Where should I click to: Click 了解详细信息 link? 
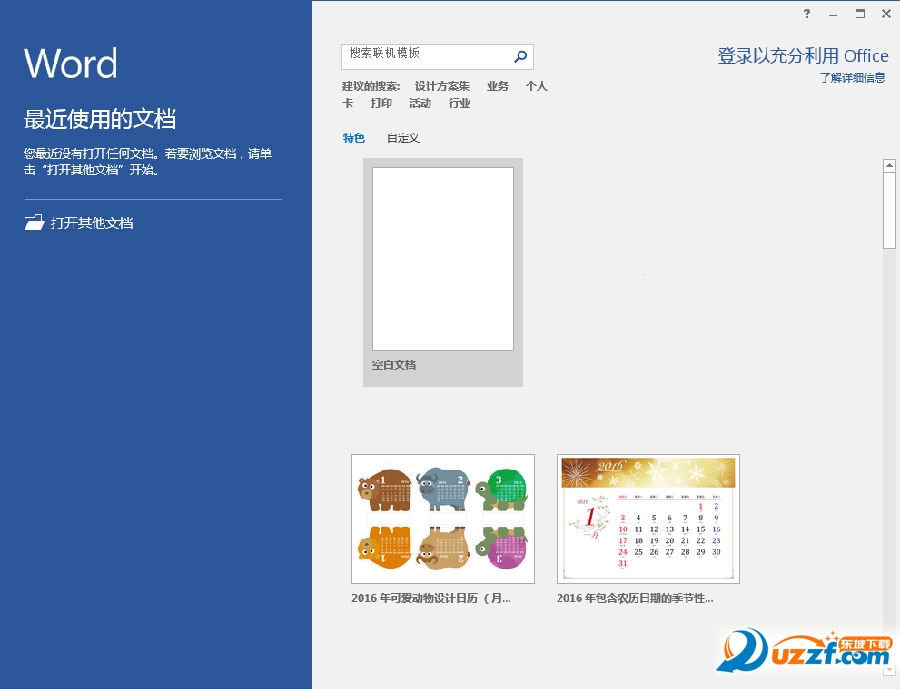[x=852, y=78]
